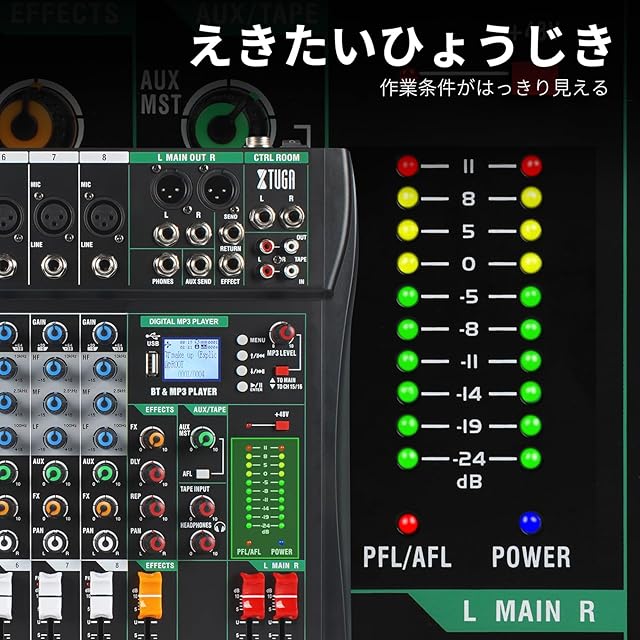Click the channel 7 LINE jack
The height and width of the screenshot is (640, 640).
[54, 266]
